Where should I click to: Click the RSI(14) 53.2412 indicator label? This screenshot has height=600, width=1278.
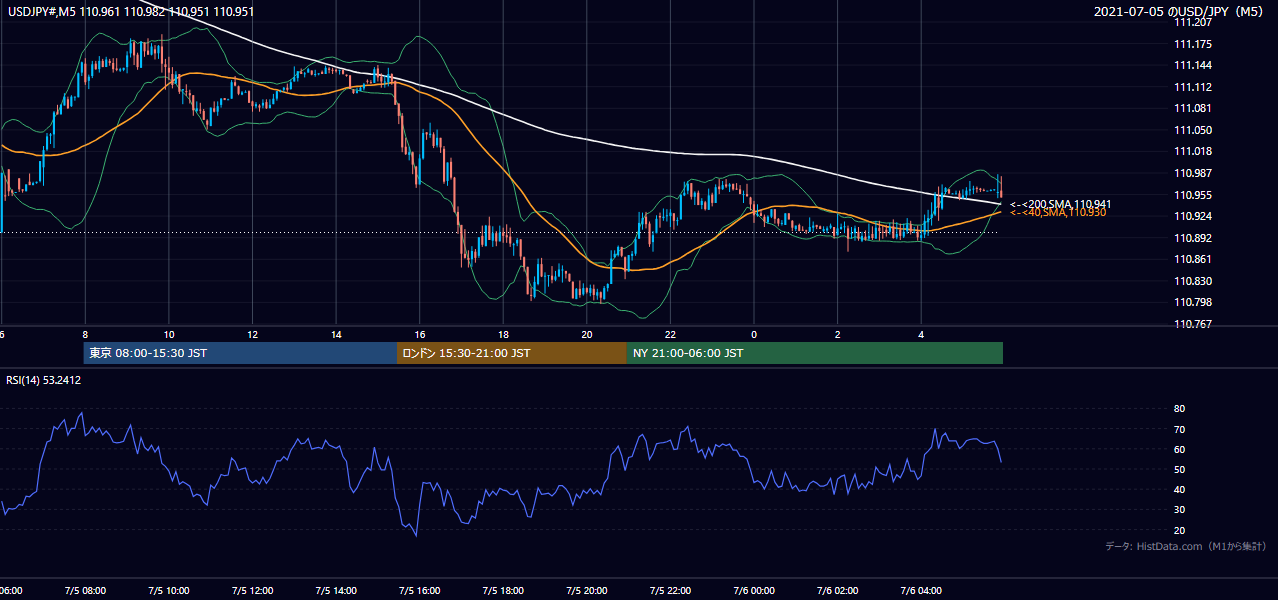pyautogui.click(x=43, y=381)
